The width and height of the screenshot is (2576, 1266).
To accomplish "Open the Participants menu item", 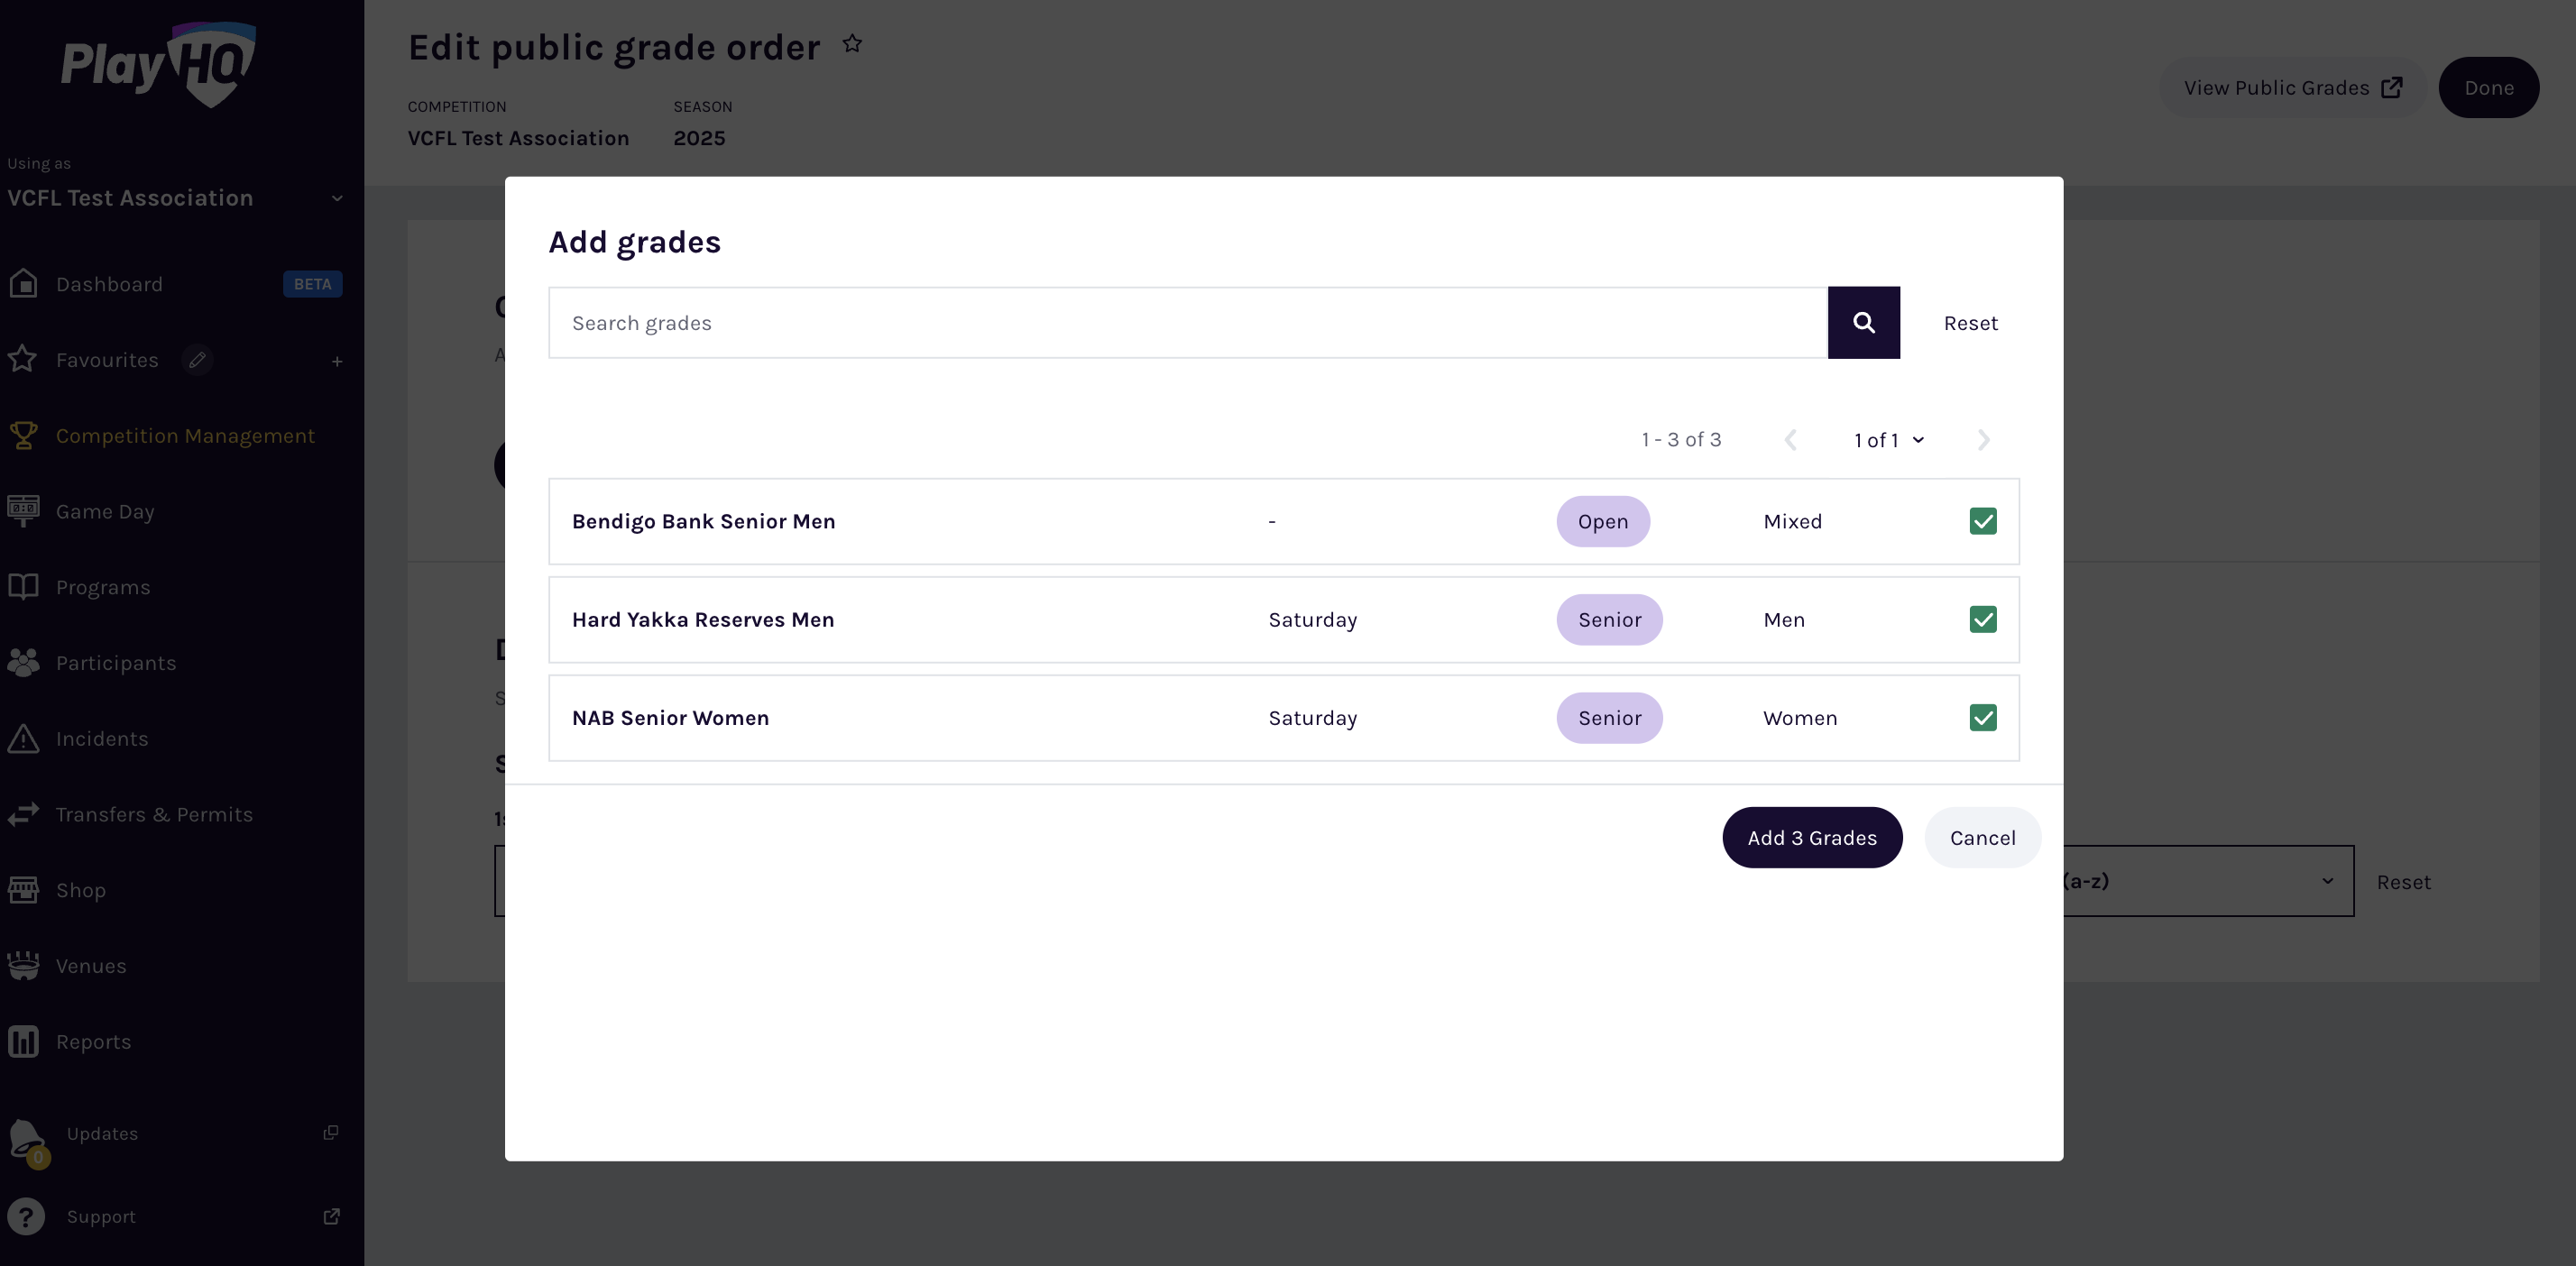I will tap(115, 663).
